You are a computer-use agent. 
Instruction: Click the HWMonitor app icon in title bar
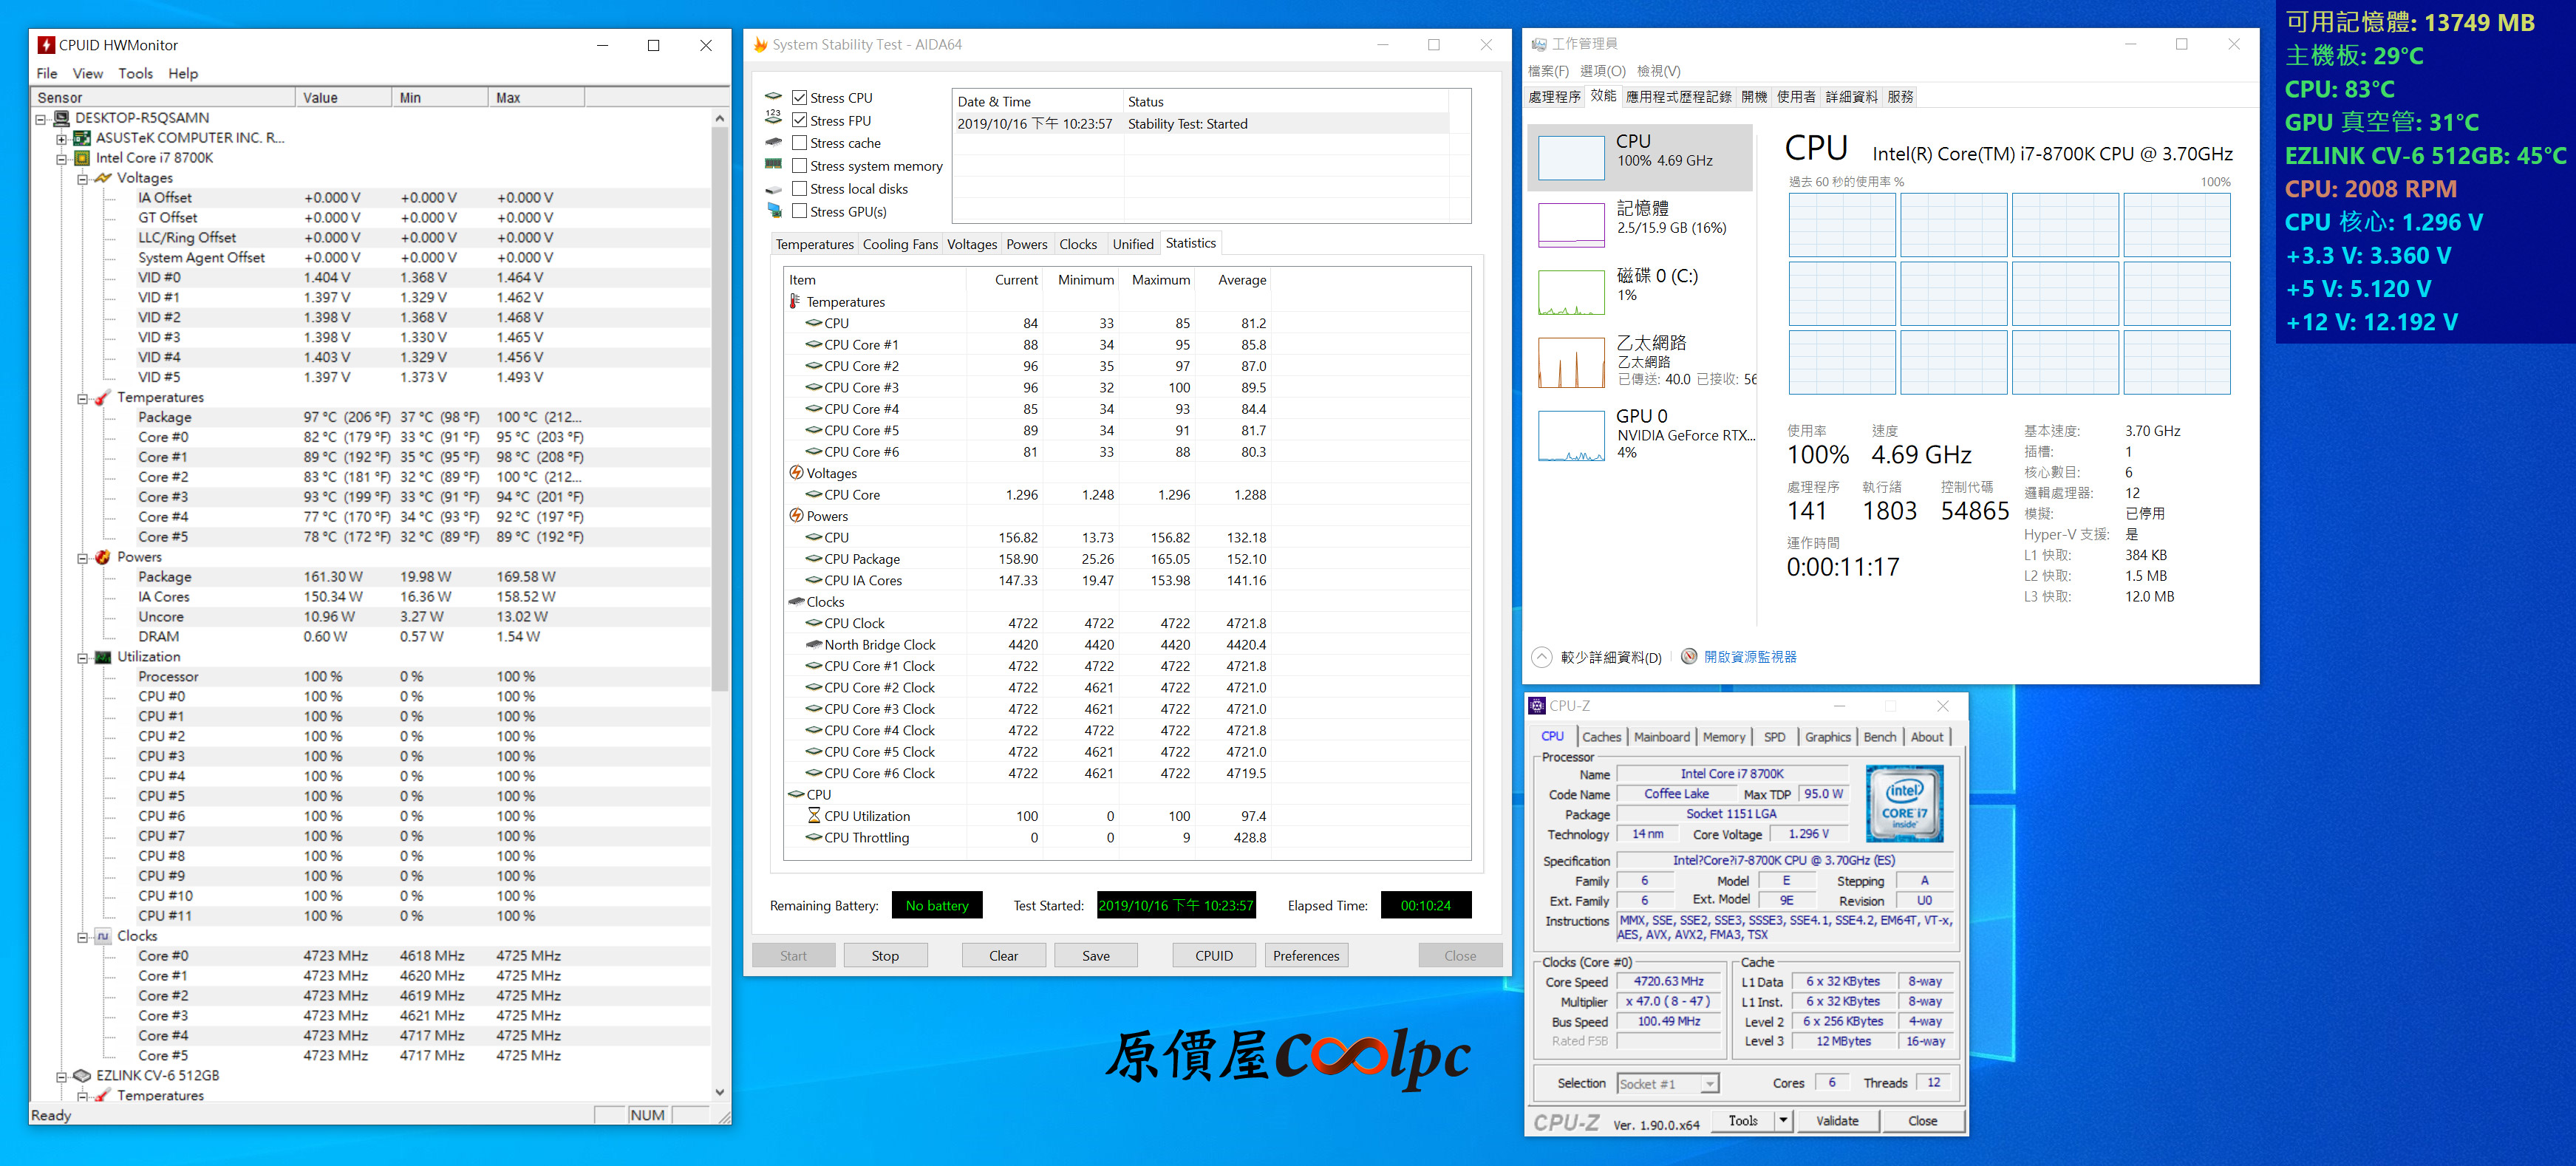pyautogui.click(x=46, y=45)
